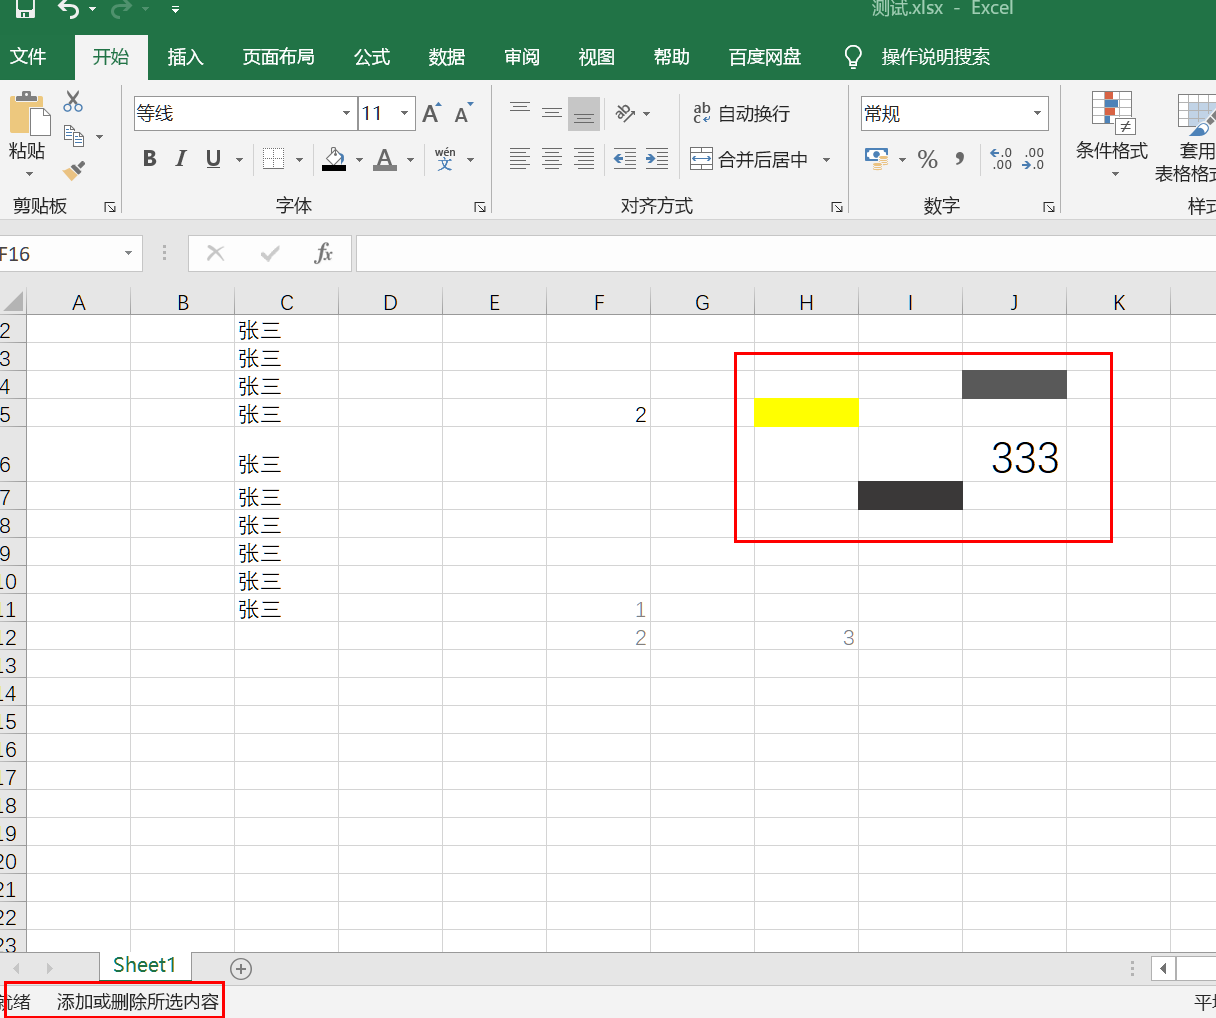Switch to the 插入 tab
1216x1018 pixels.
185,57
